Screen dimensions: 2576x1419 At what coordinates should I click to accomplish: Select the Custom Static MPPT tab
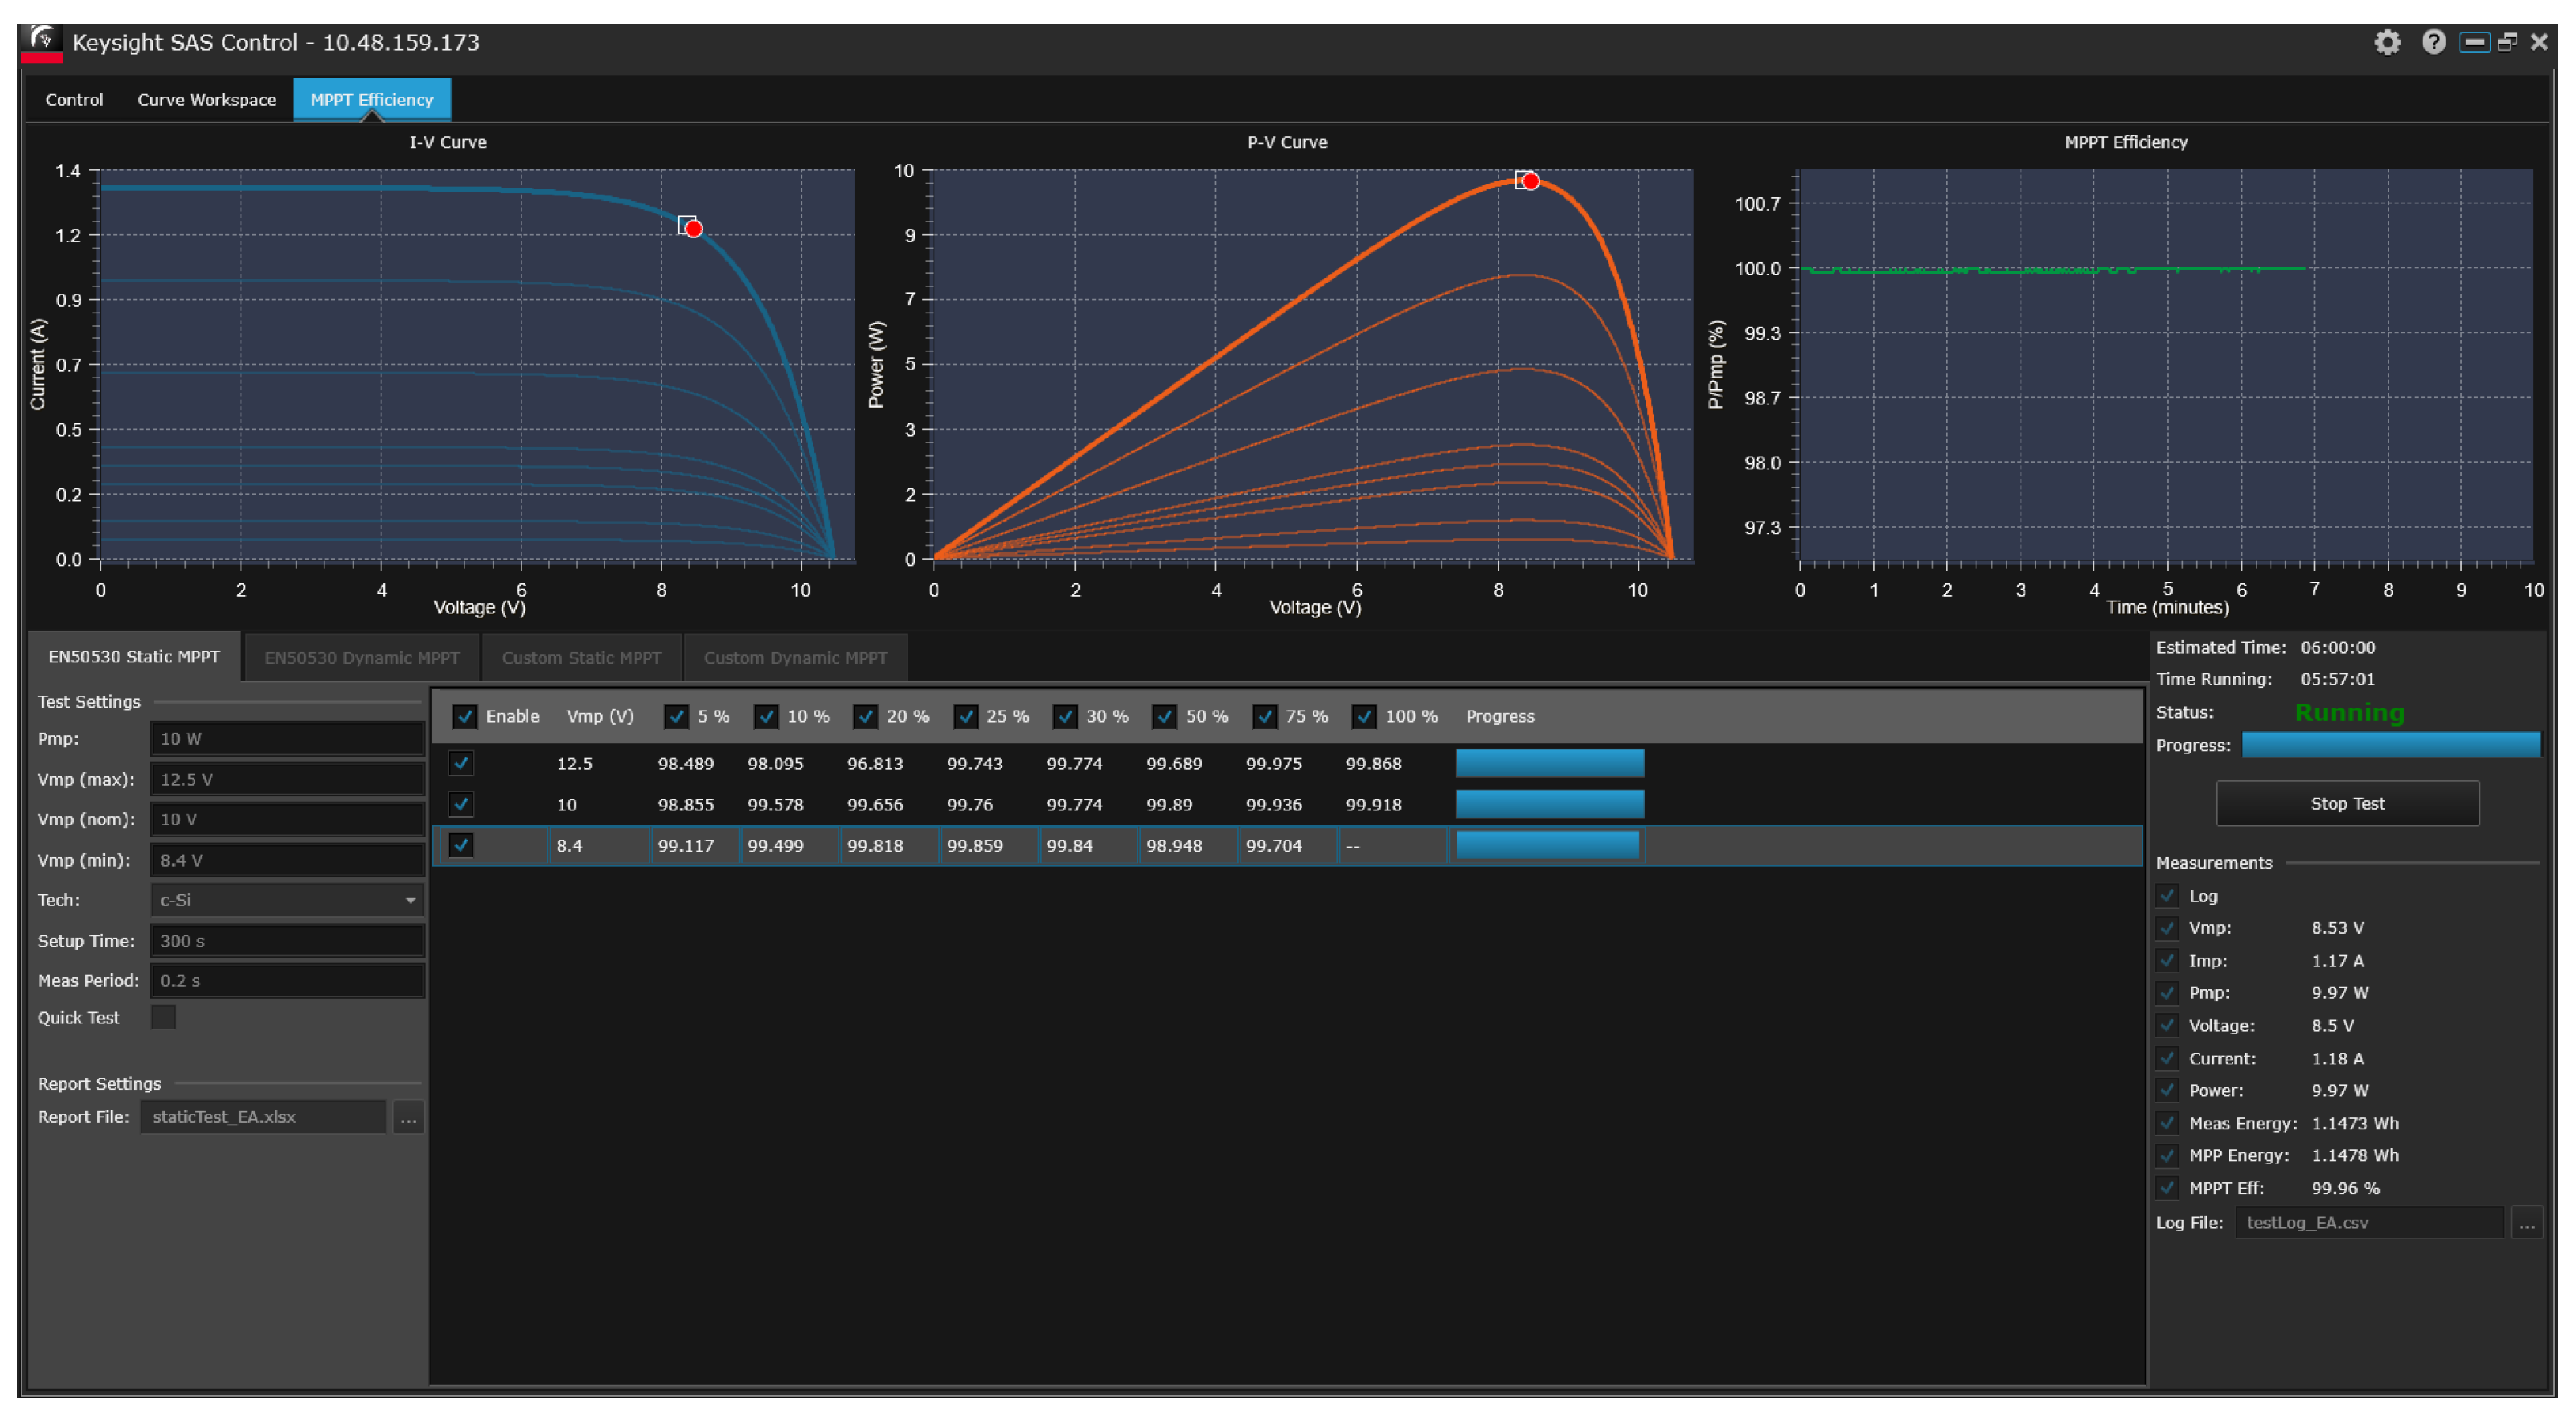click(581, 658)
